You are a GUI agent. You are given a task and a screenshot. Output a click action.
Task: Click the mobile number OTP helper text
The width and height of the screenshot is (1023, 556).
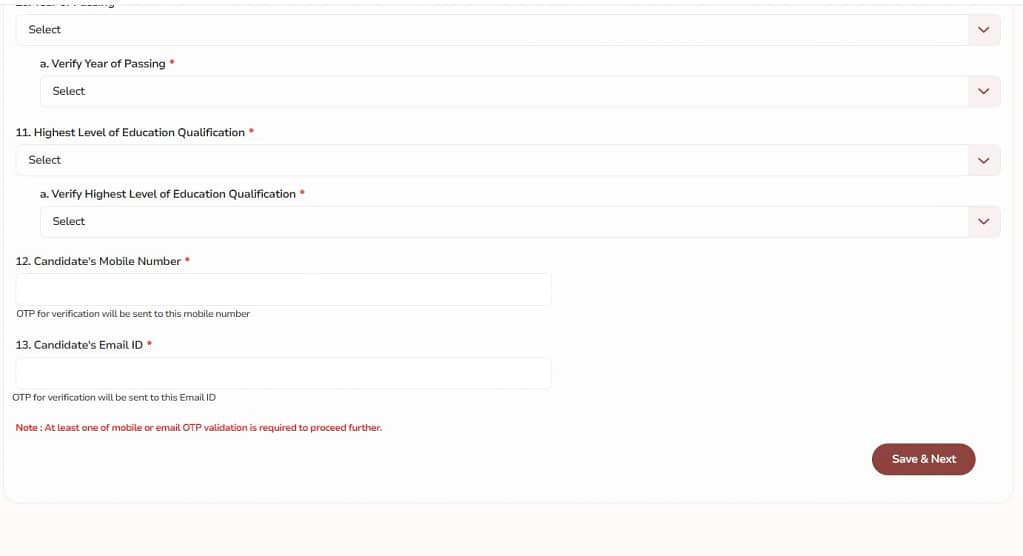point(133,314)
